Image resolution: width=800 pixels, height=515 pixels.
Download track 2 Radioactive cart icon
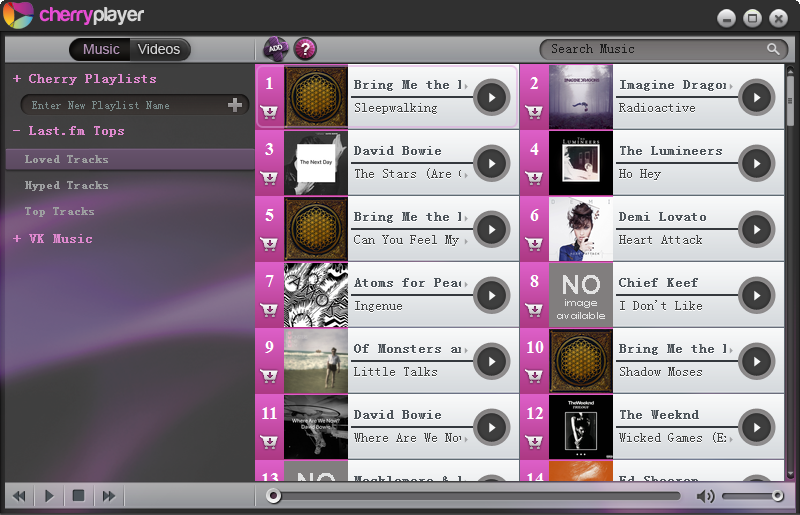pos(534,112)
